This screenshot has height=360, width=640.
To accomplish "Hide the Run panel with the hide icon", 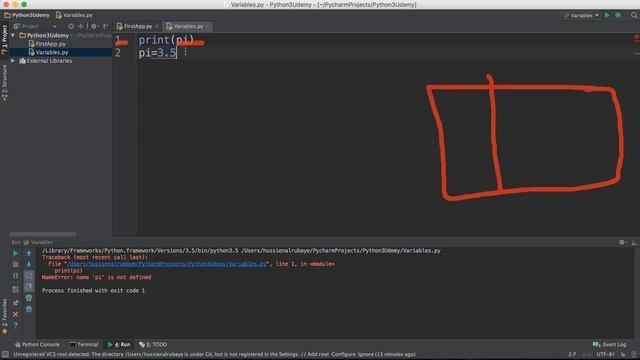I will (634, 242).
